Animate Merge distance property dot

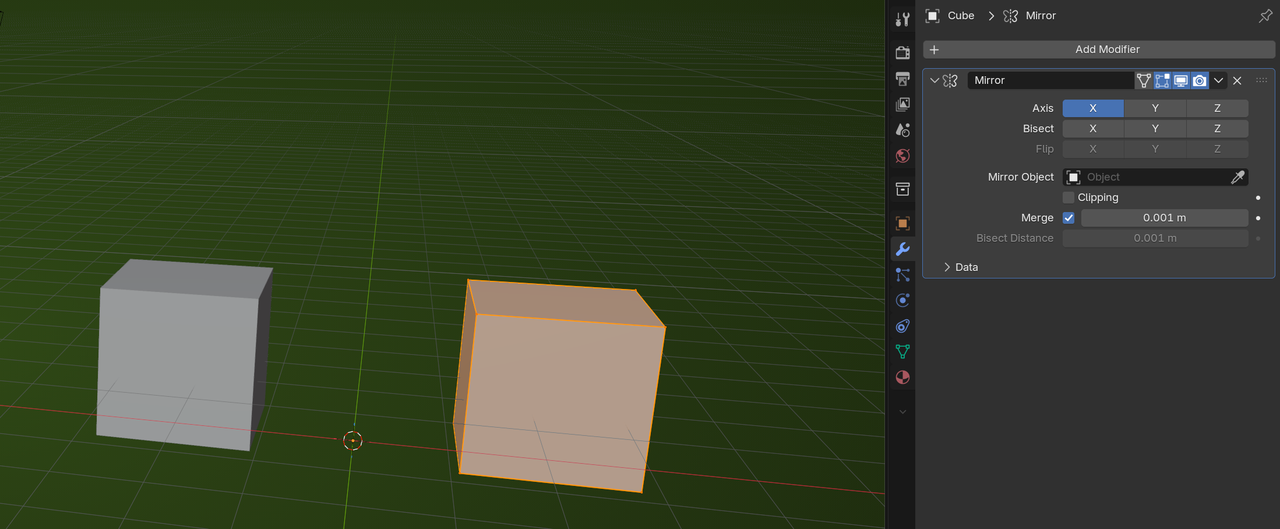click(x=1258, y=218)
